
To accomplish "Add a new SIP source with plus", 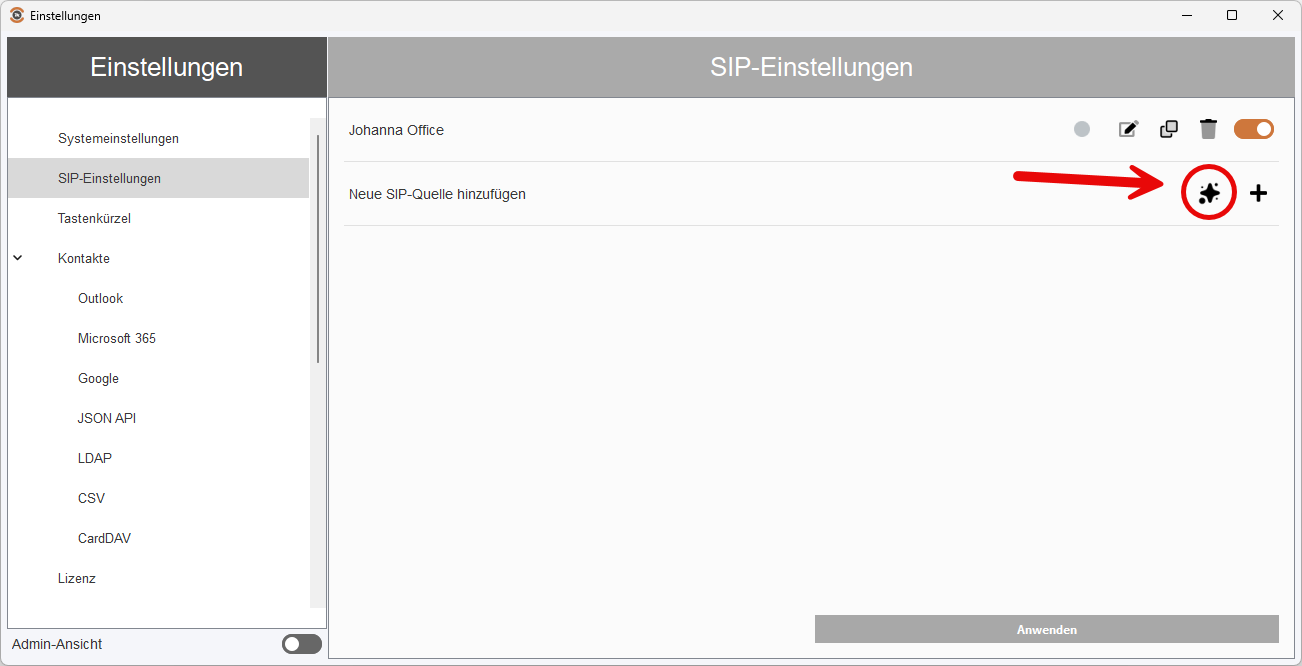I will (1259, 194).
